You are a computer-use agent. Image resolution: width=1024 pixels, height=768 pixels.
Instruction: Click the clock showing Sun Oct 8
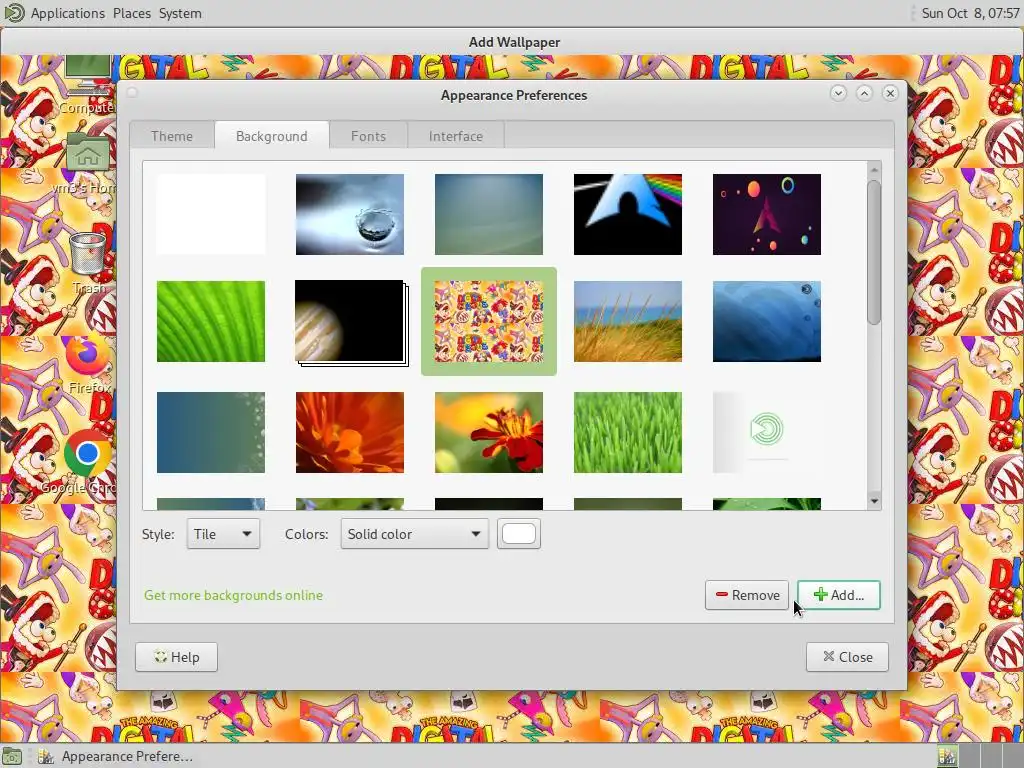[x=970, y=13]
